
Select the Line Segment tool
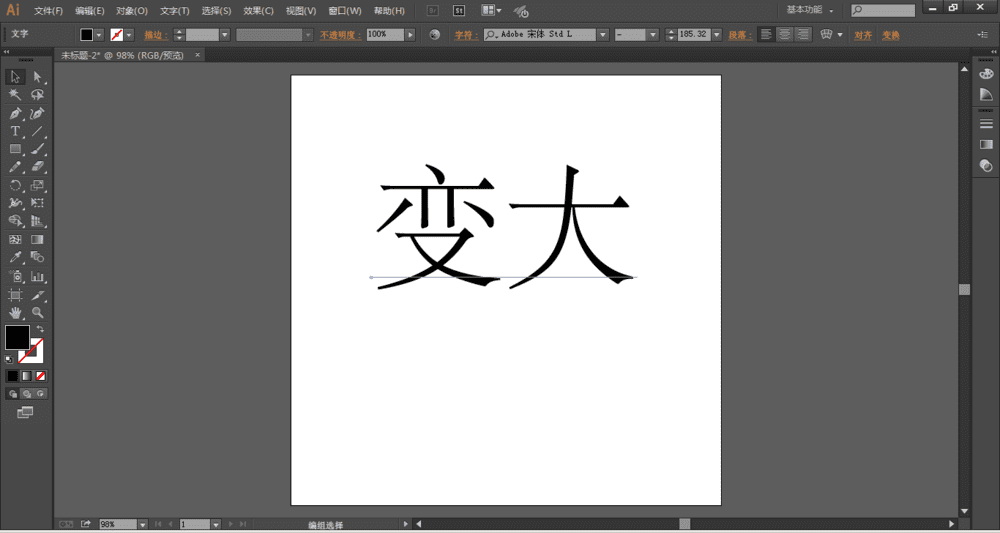pyautogui.click(x=38, y=131)
